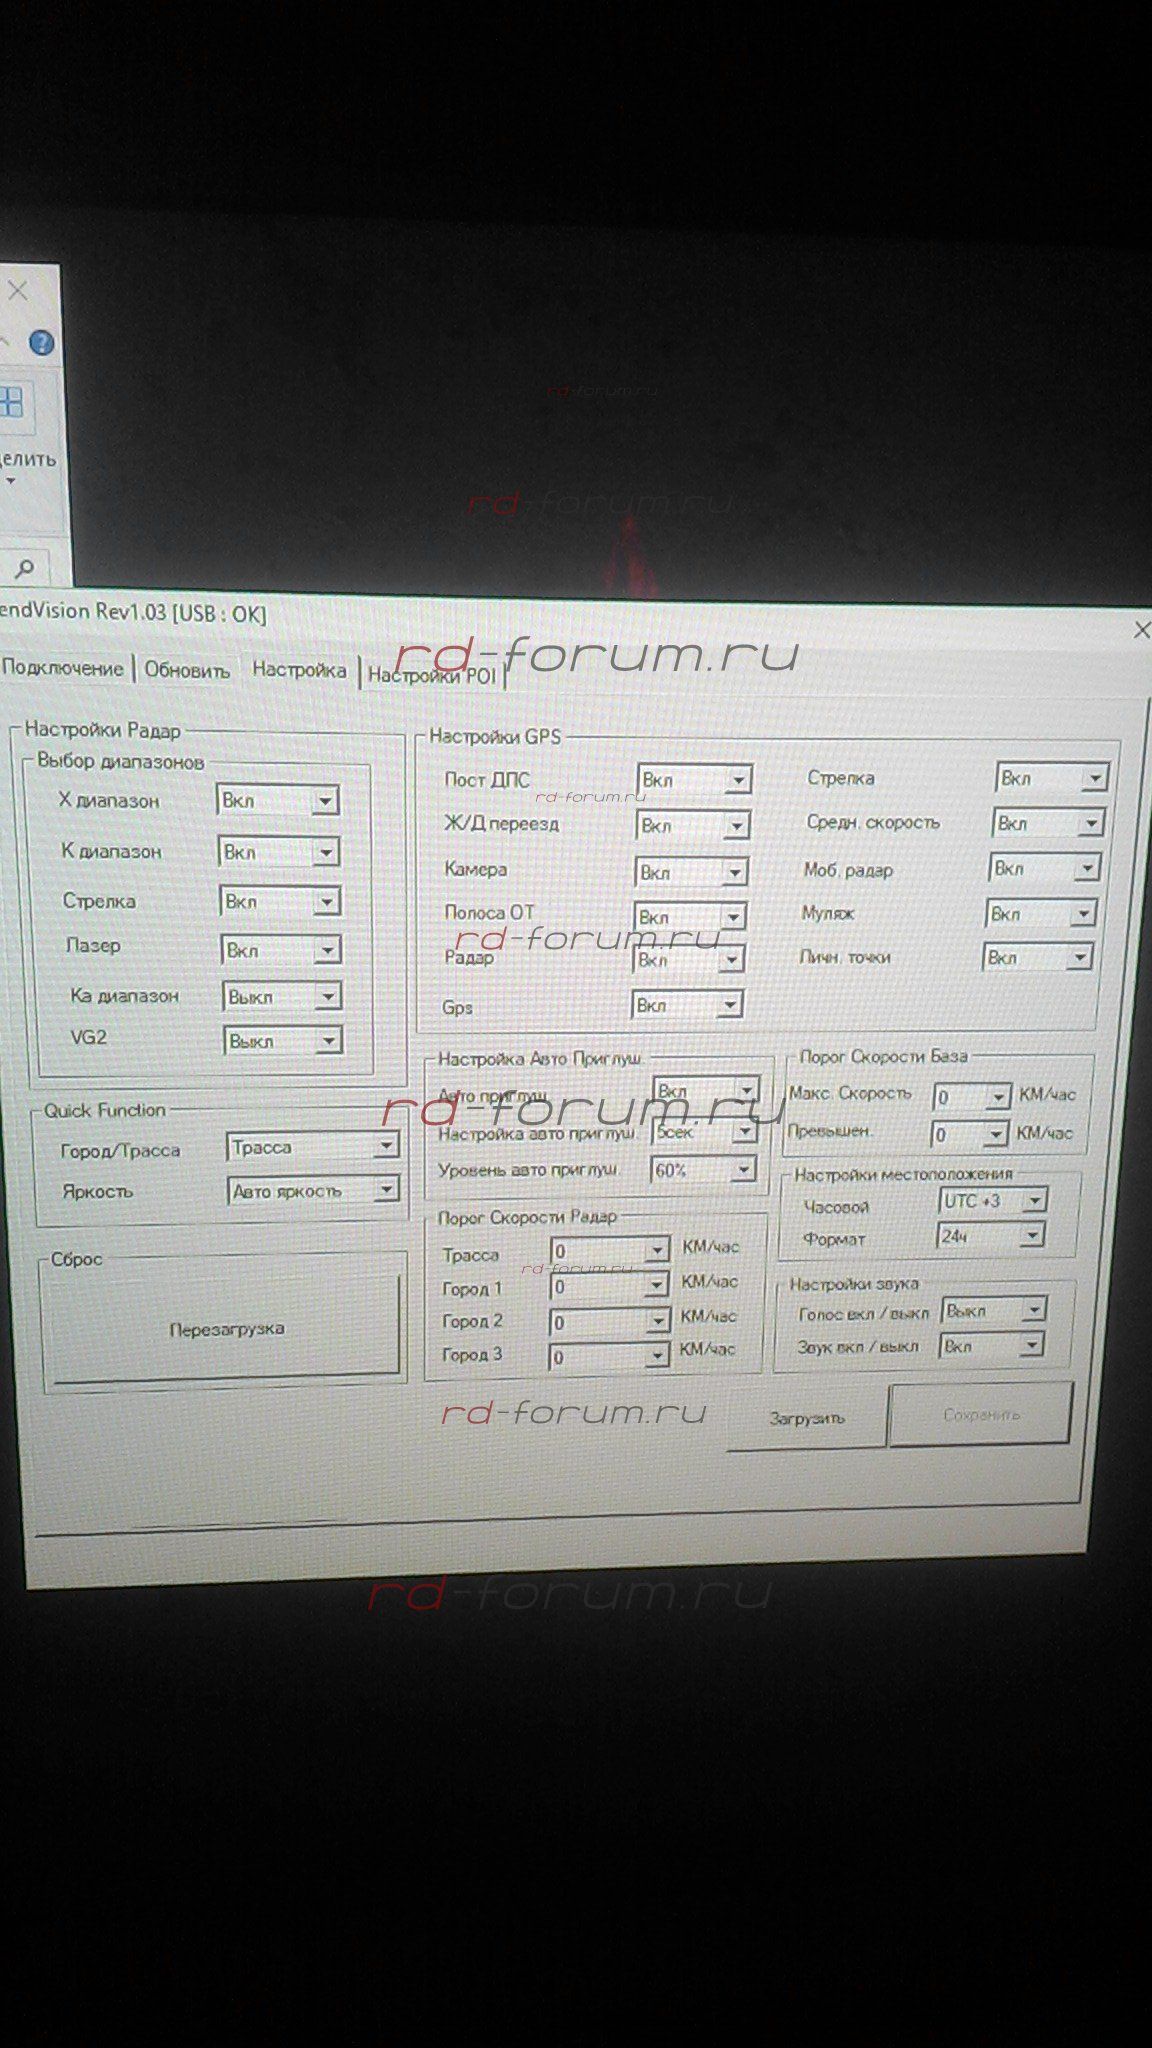Open the Яркость brightness dropdown
1152x2048 pixels.
coord(385,1190)
